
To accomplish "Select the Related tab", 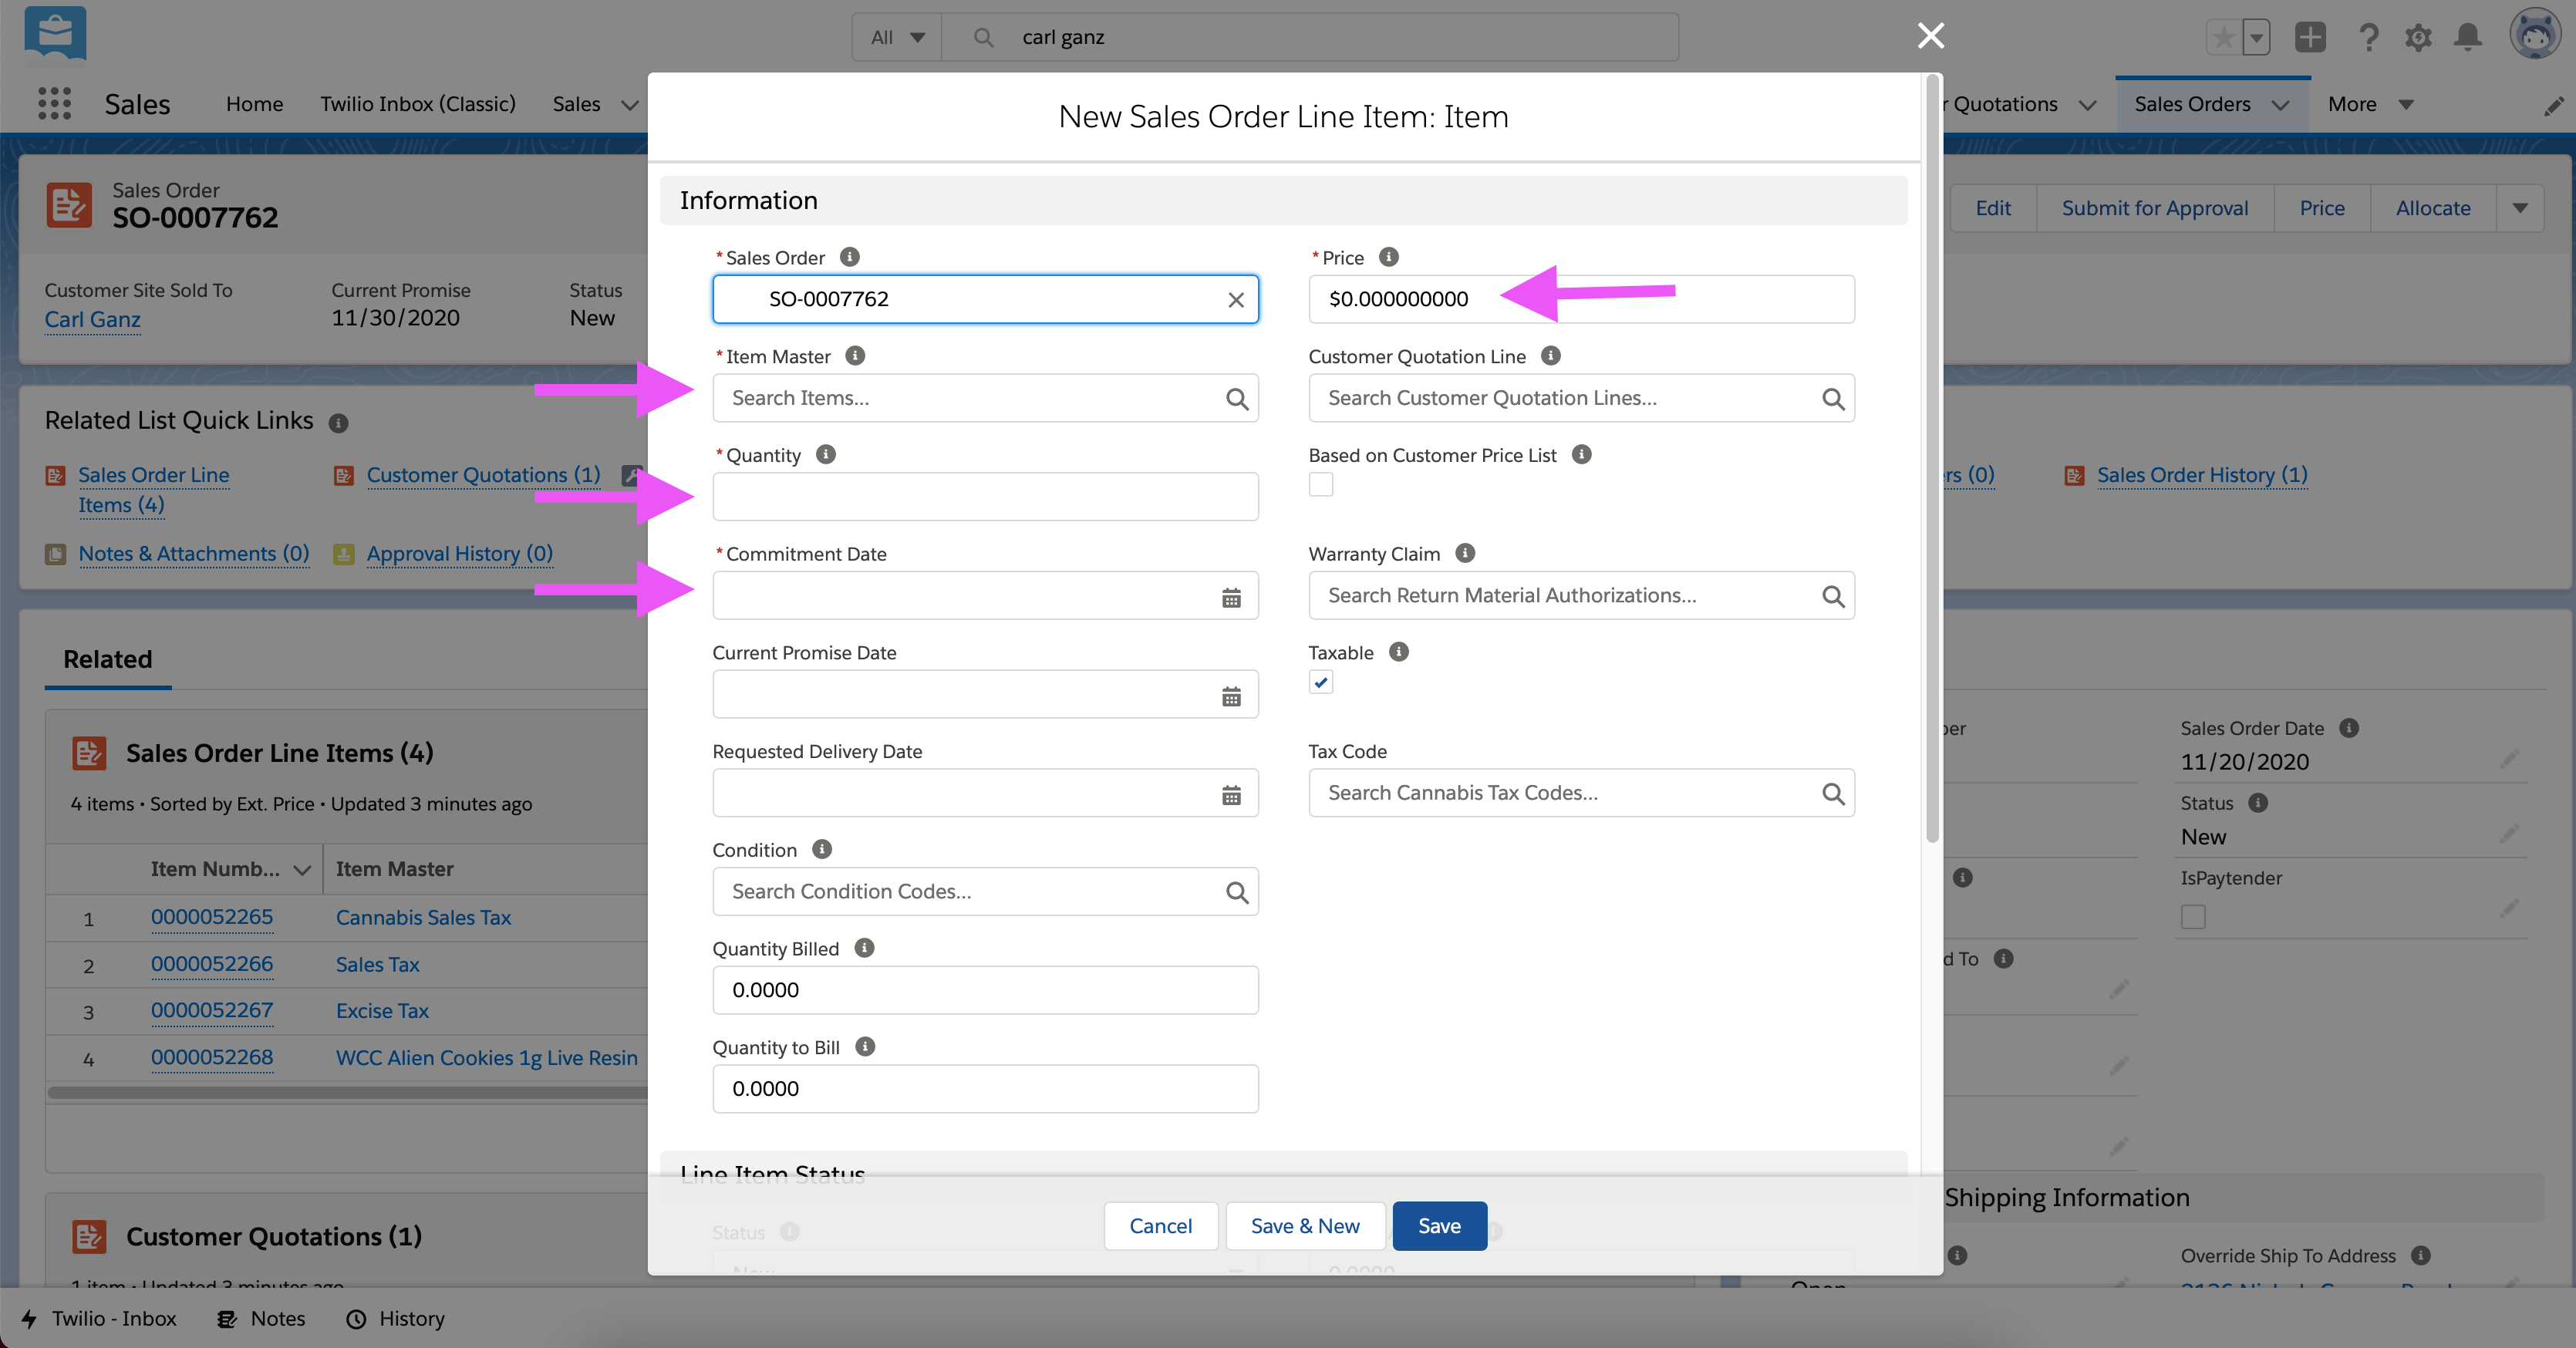I will click(108, 659).
